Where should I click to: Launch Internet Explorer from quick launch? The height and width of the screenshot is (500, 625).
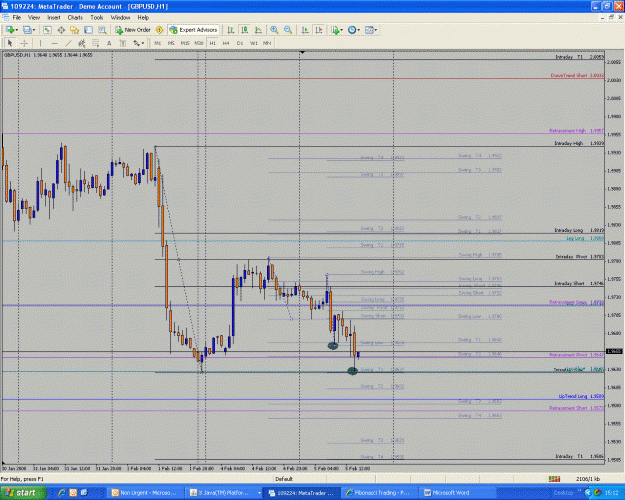(62, 493)
